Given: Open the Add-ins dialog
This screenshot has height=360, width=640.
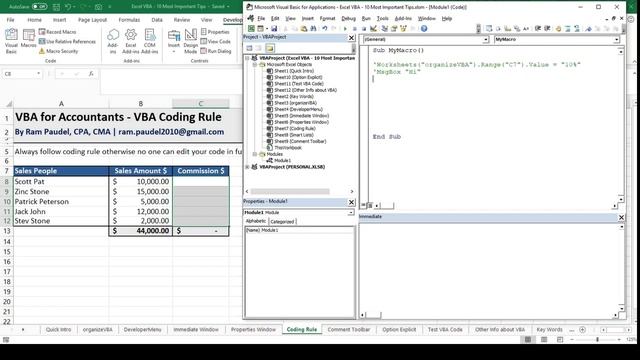Looking at the screenshot, I should [x=113, y=41].
